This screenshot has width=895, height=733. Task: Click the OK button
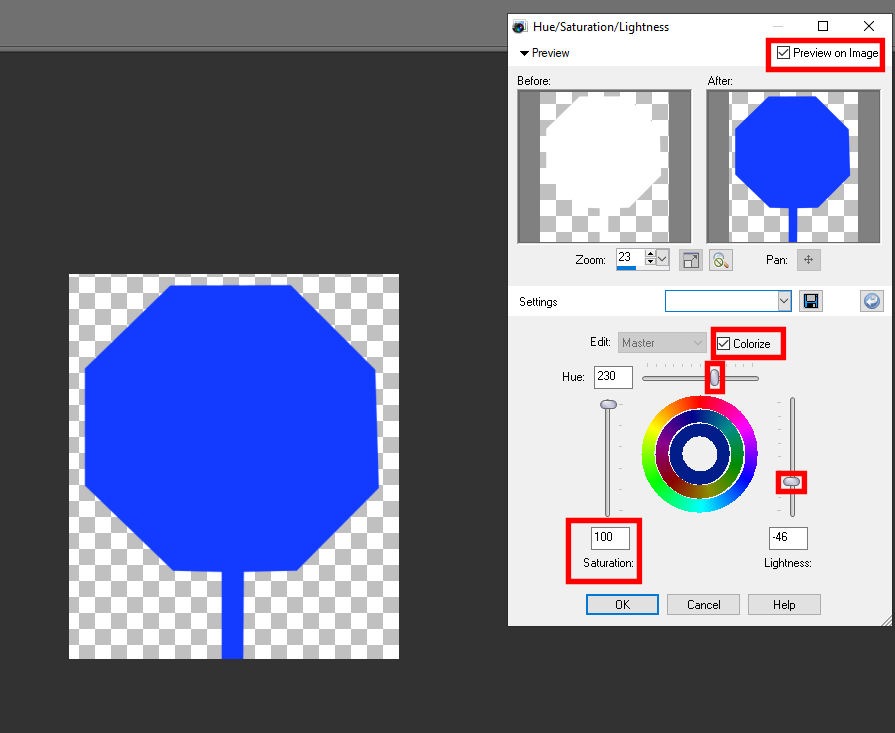click(x=622, y=605)
